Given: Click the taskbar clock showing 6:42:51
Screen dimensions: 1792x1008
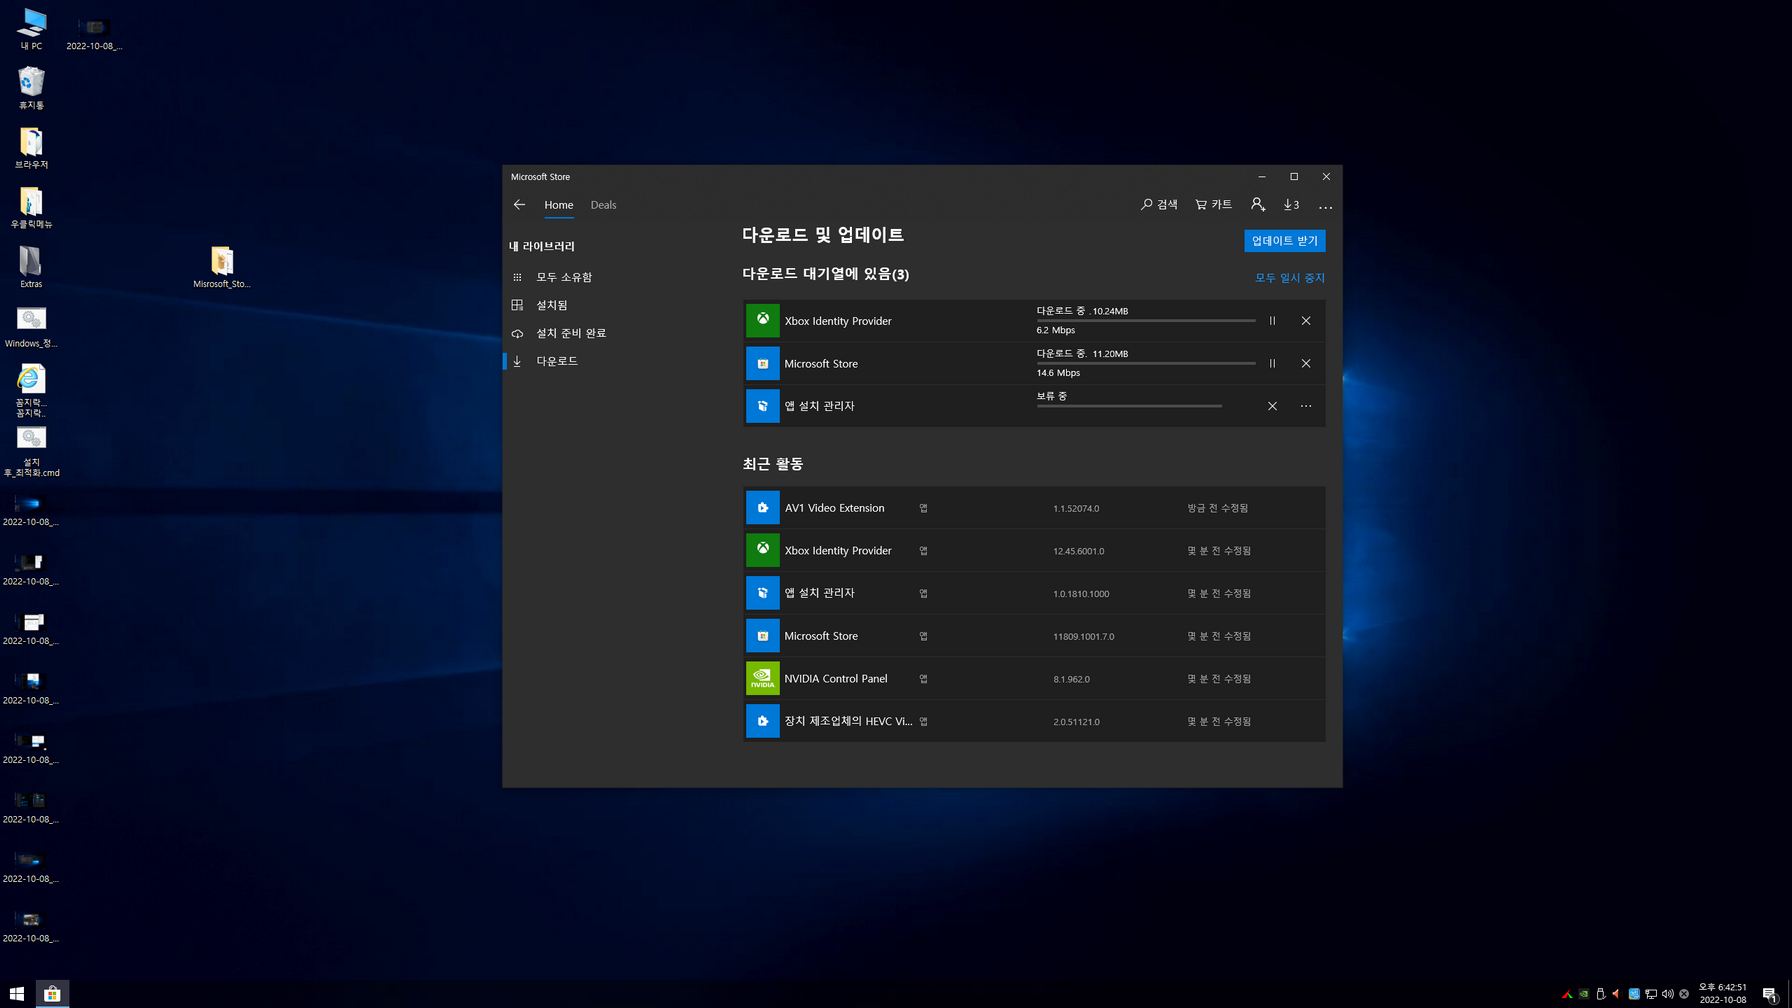Looking at the screenshot, I should [1723, 993].
